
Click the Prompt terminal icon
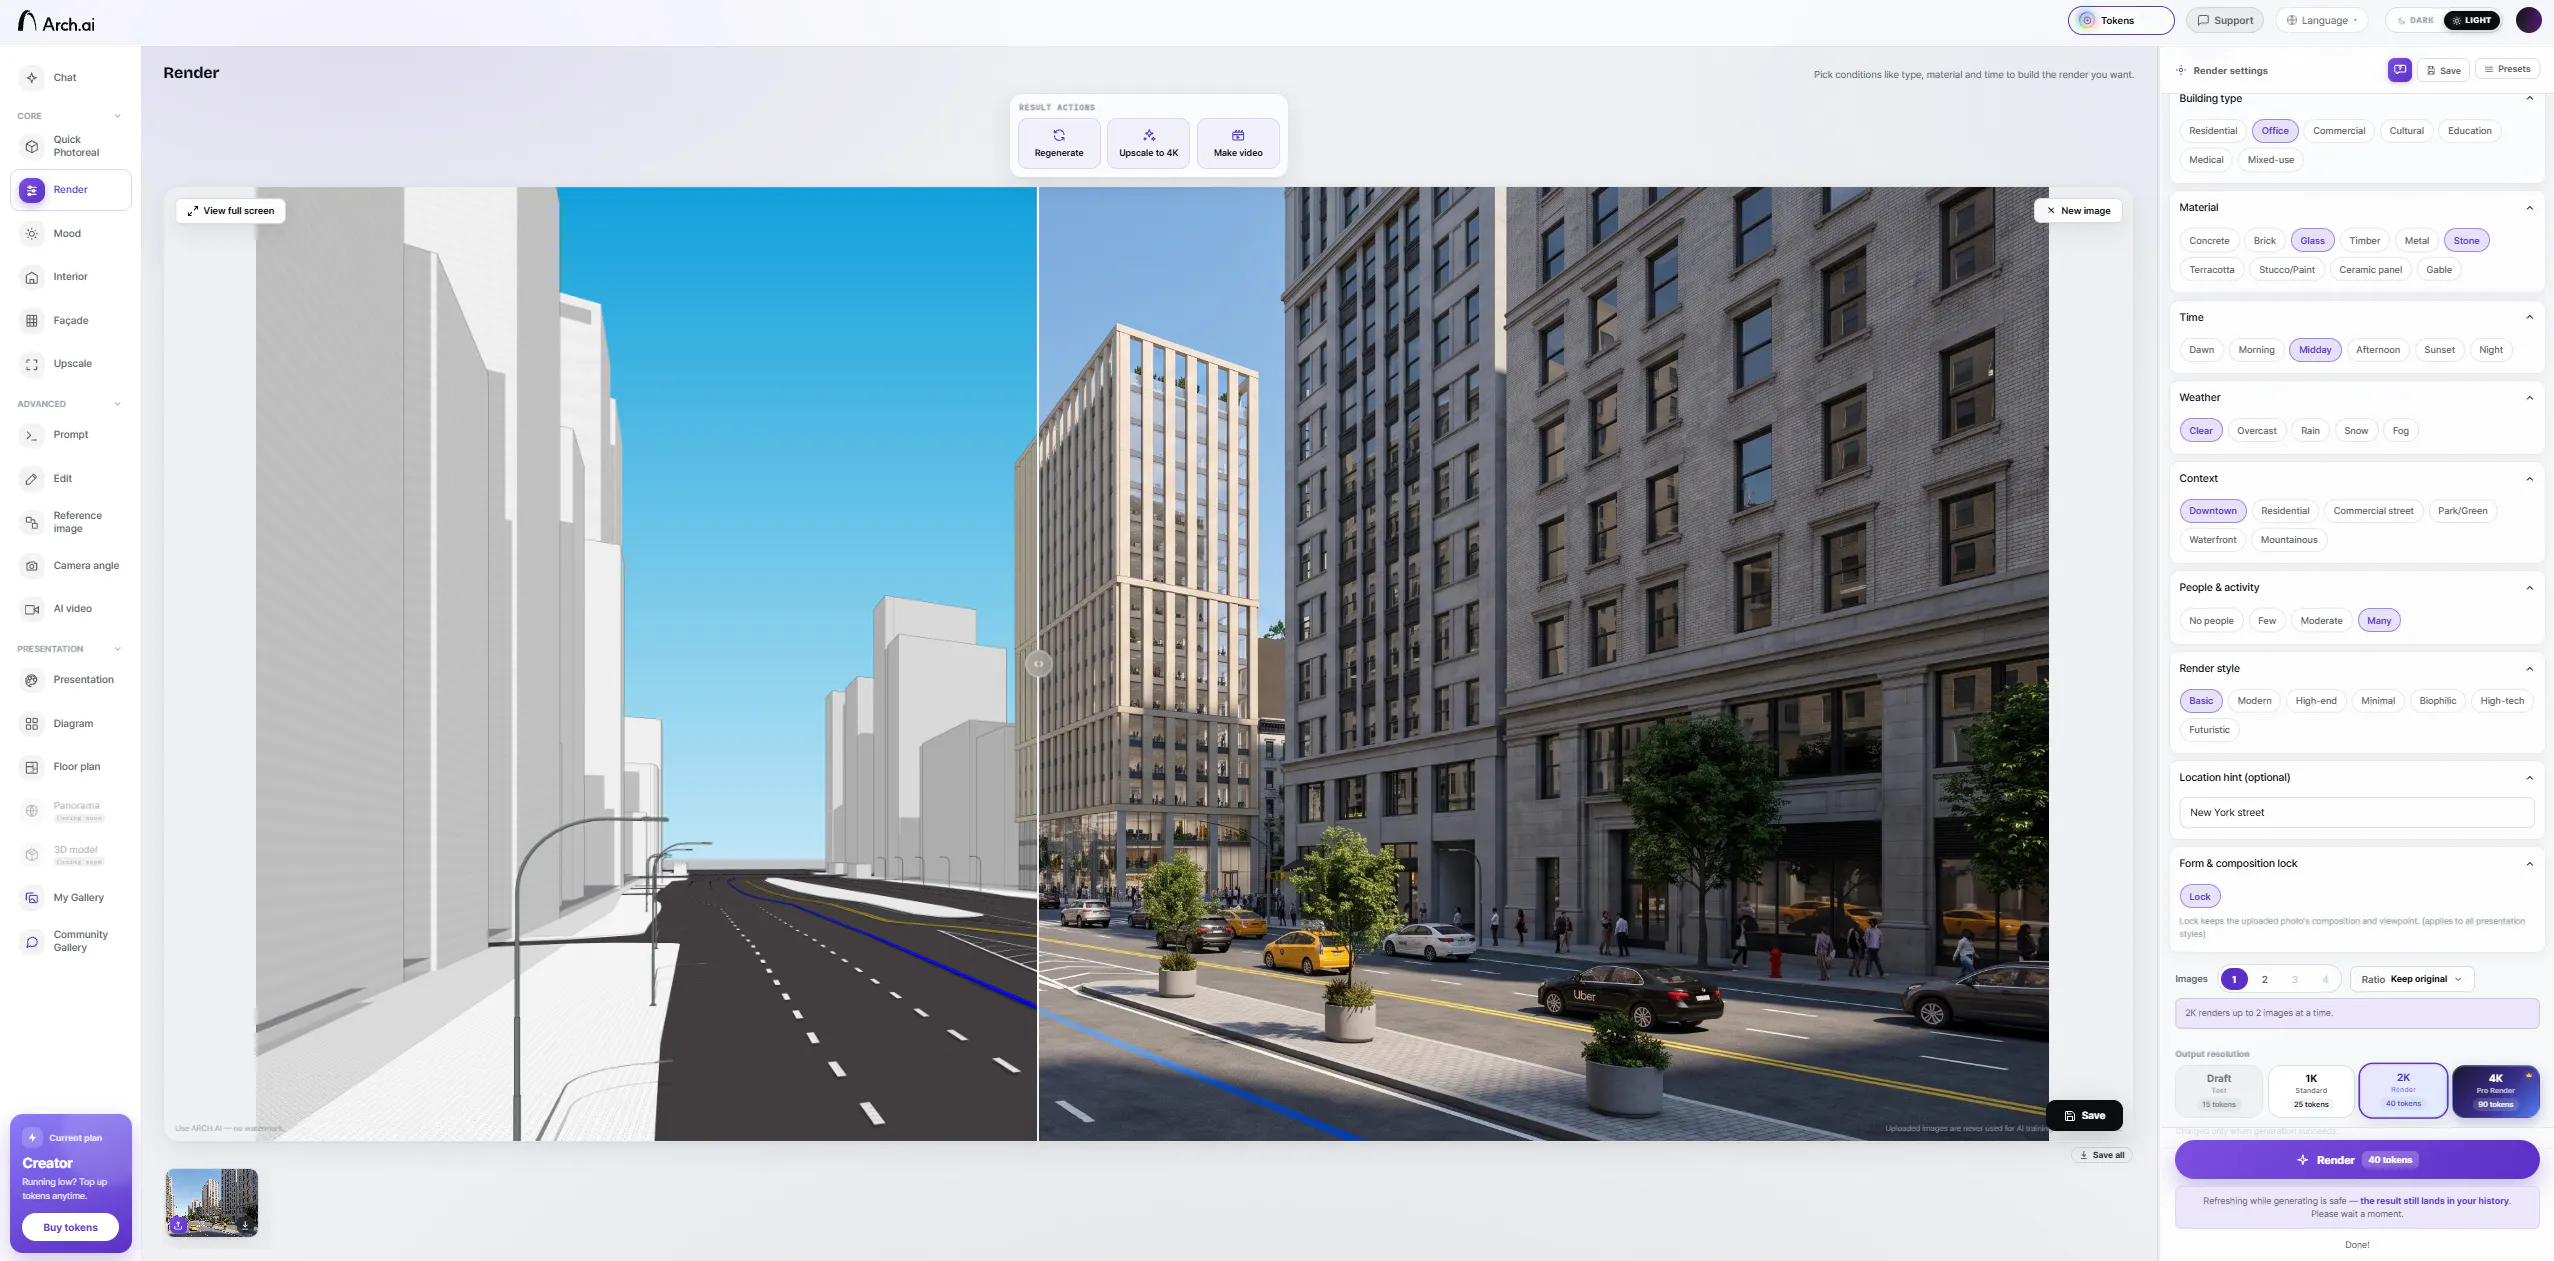tap(32, 435)
